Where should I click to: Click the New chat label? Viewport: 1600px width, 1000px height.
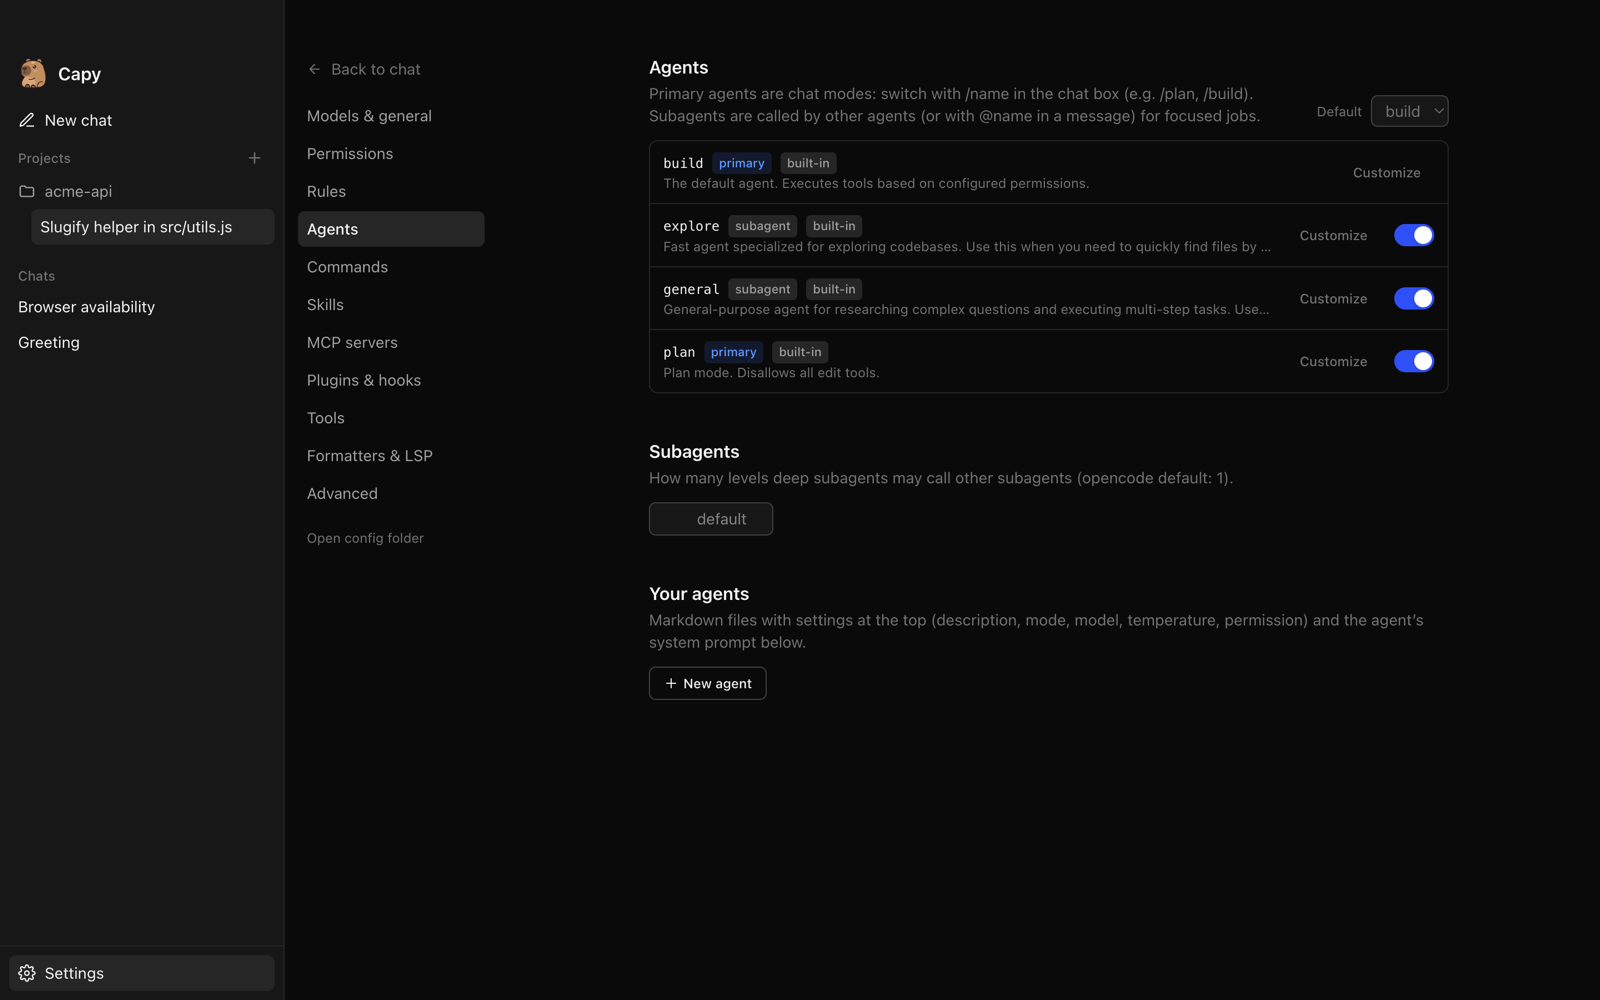[x=78, y=120]
